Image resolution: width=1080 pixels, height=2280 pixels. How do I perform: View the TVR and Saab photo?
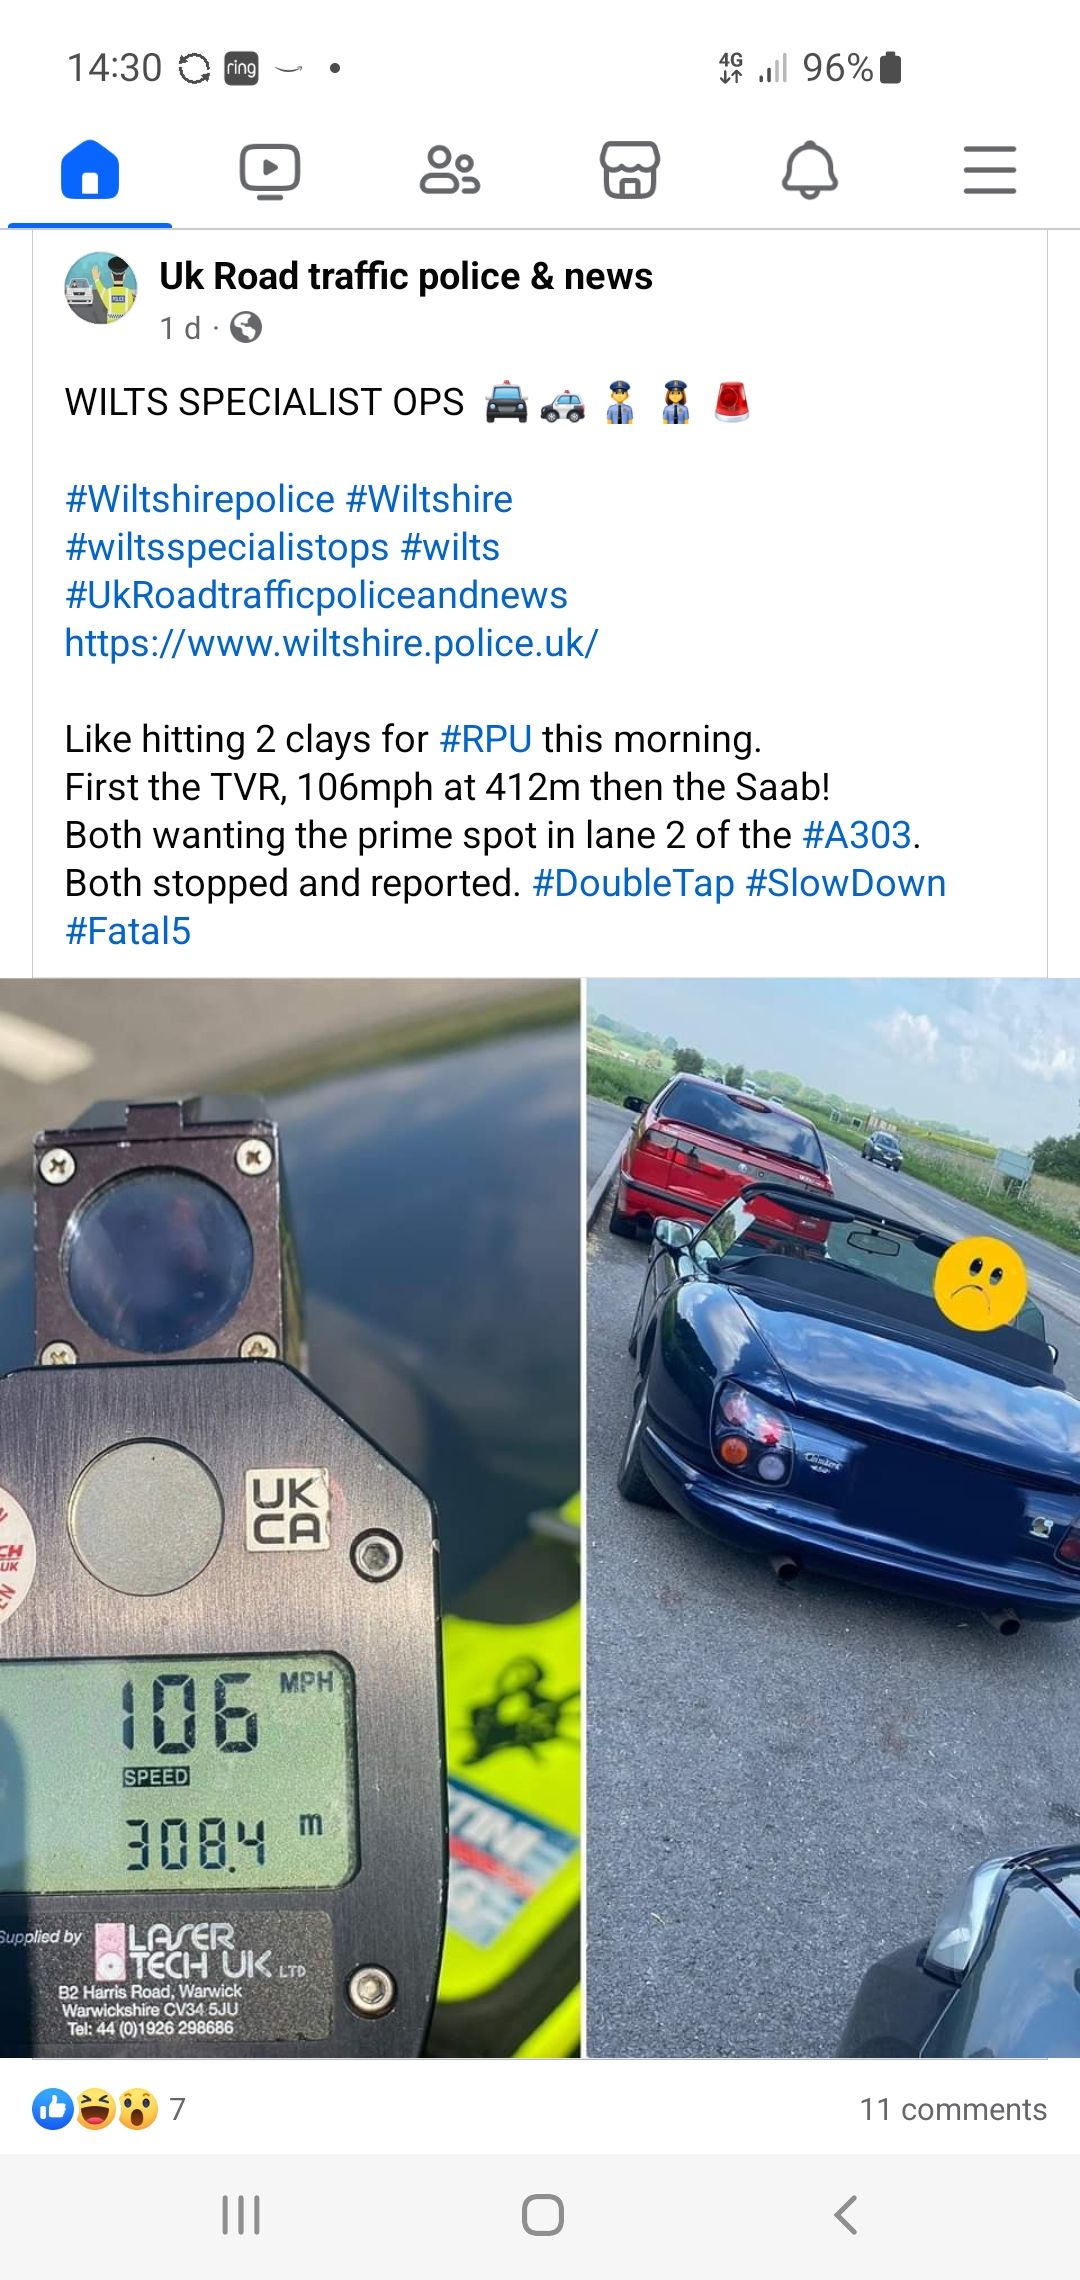click(833, 1517)
